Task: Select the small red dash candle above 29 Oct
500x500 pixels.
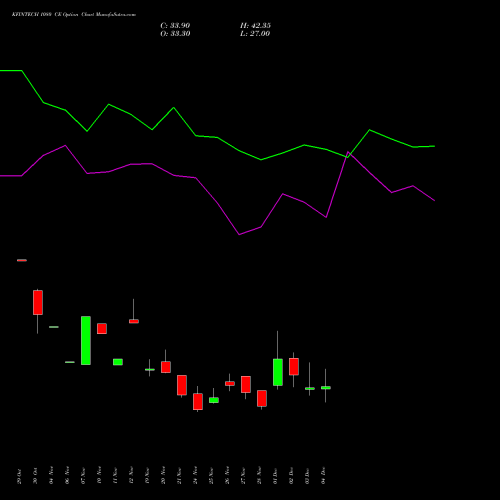Action: point(22,260)
